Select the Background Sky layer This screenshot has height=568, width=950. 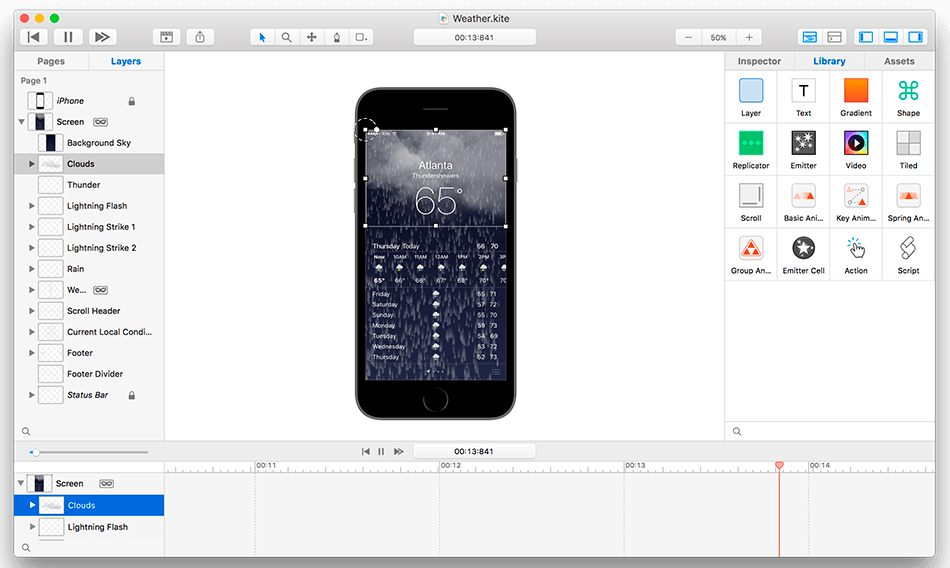coord(89,143)
